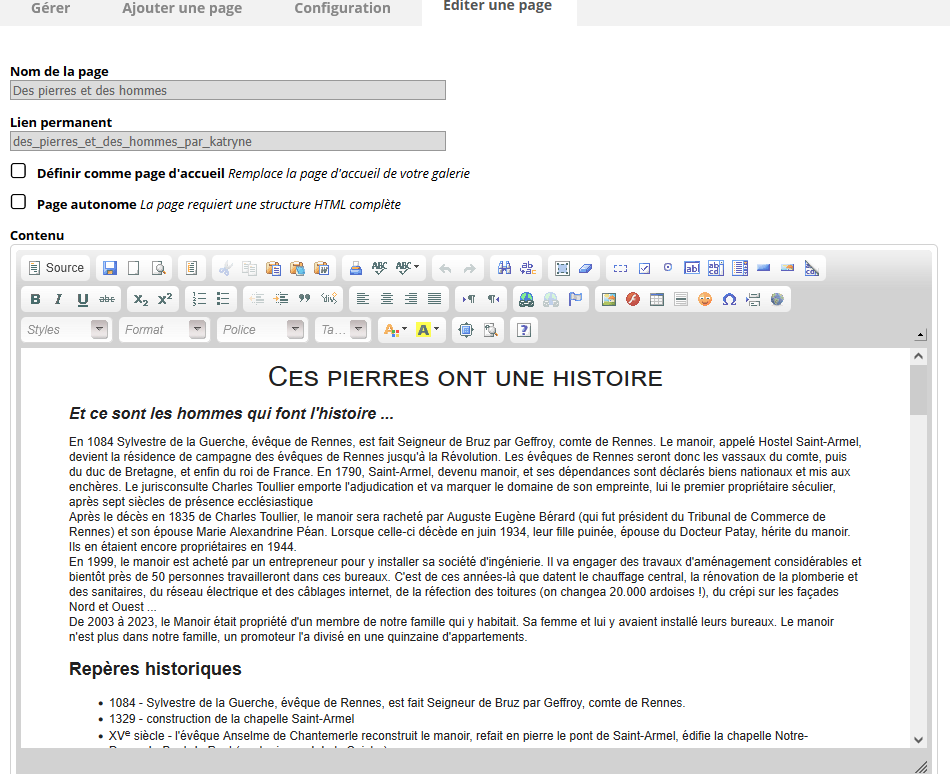Click the insert Link globe icon

526,299
